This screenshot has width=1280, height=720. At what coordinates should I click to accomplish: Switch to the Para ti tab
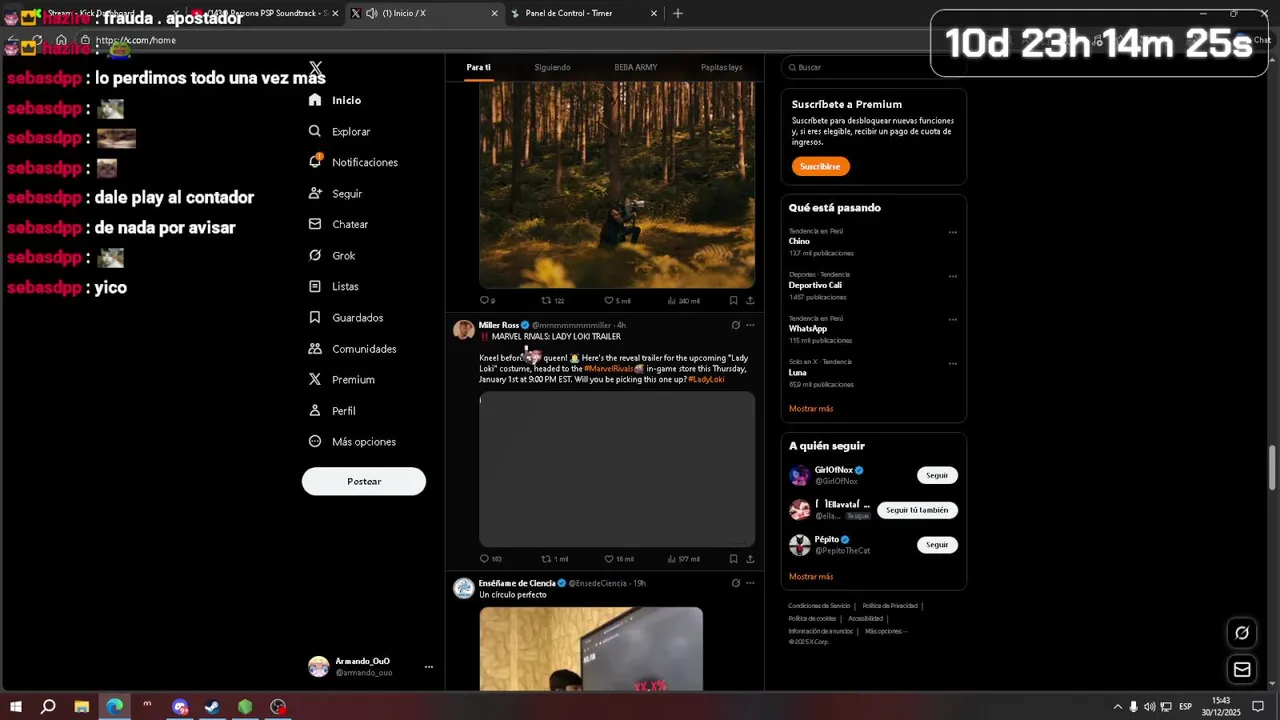pyautogui.click(x=478, y=67)
